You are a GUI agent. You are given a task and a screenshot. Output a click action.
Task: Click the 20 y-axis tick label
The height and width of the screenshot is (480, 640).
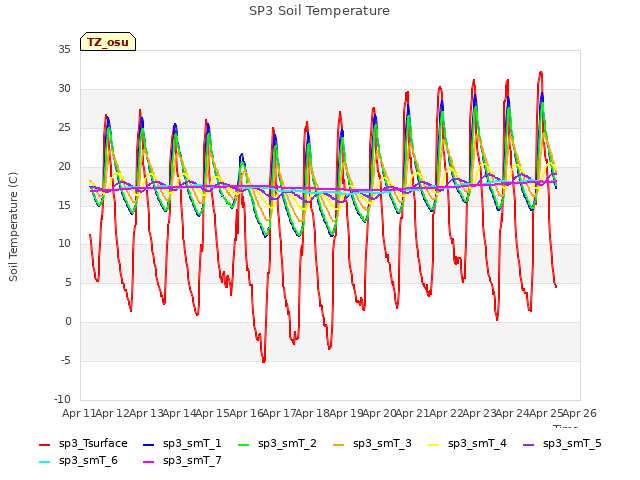click(x=64, y=167)
